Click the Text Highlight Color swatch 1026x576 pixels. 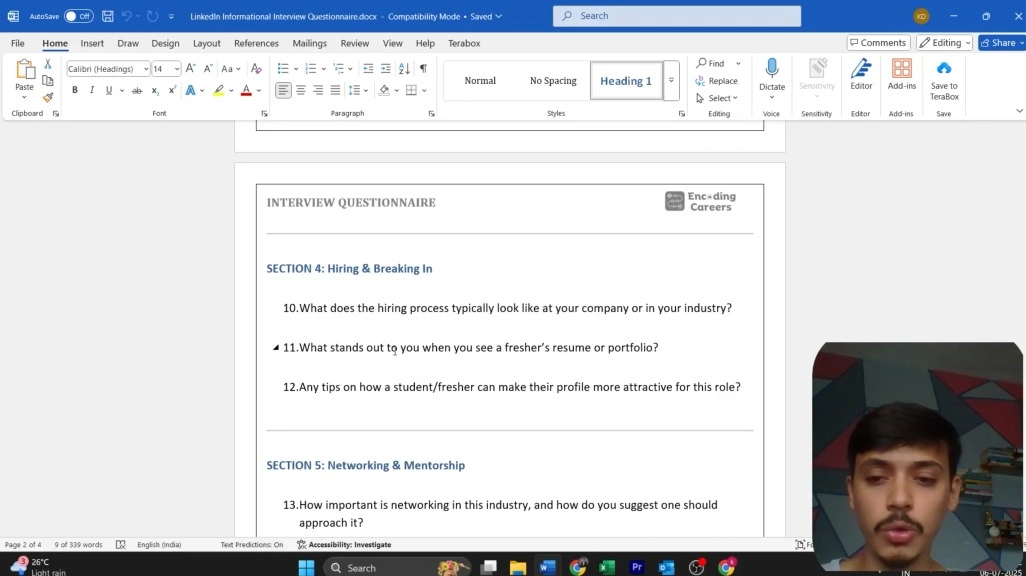coord(219,90)
